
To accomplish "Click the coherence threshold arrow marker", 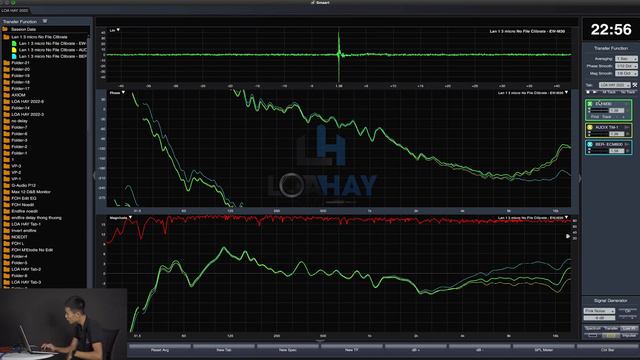I will (568, 236).
